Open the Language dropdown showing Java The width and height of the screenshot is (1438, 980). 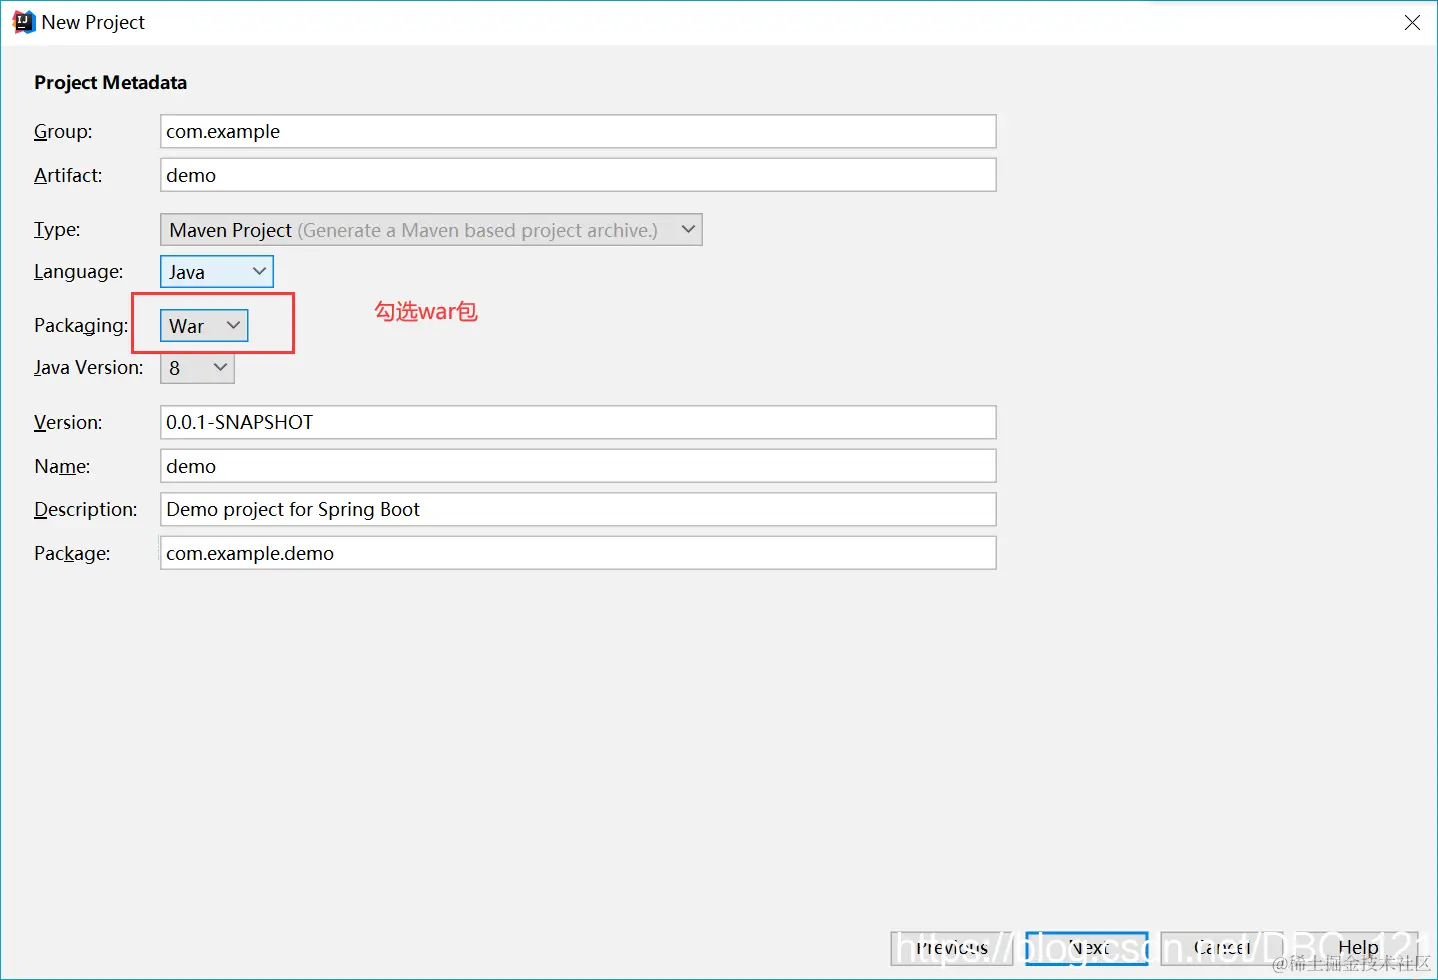point(216,272)
